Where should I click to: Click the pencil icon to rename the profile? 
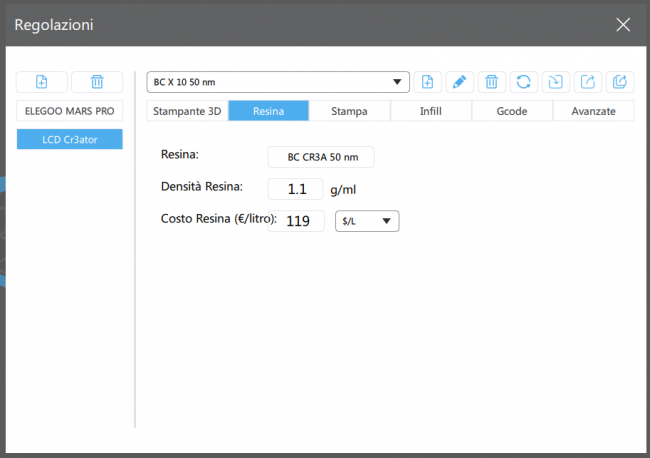[x=459, y=82]
